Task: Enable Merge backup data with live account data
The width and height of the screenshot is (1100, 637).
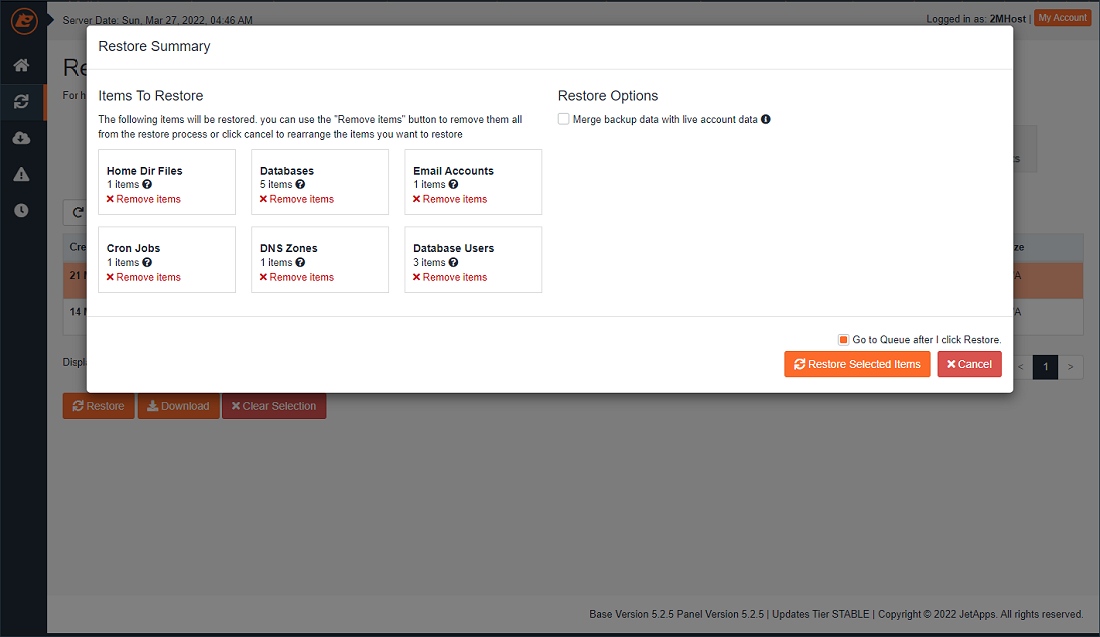Action: 564,119
